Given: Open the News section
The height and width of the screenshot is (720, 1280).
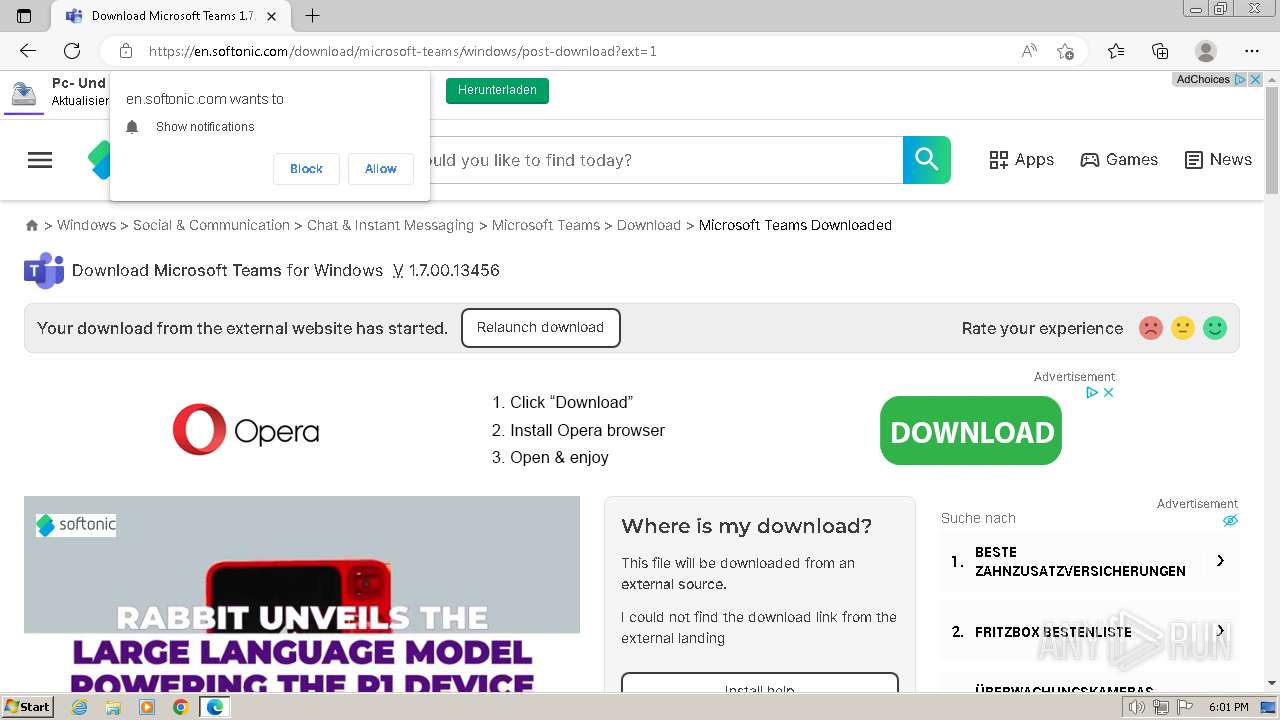Looking at the screenshot, I should point(1218,160).
